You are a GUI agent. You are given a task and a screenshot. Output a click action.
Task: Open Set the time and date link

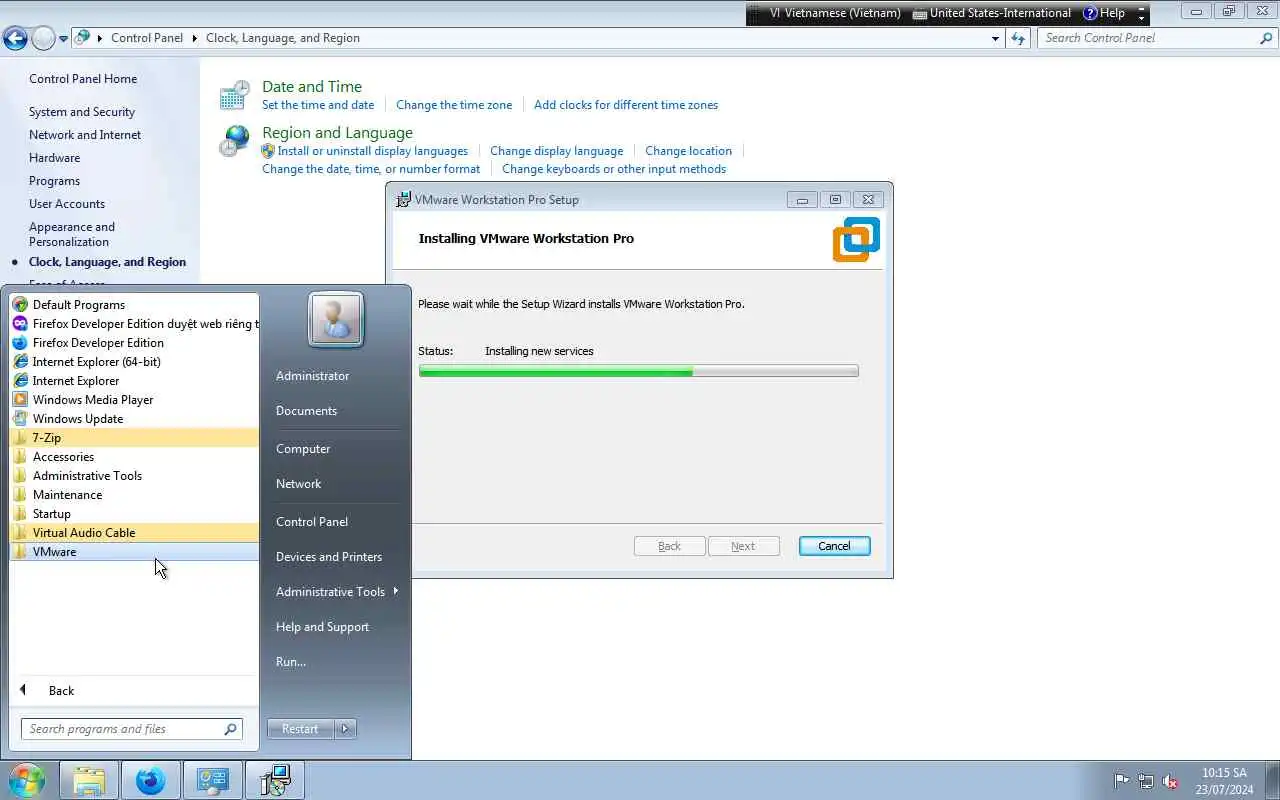click(318, 105)
